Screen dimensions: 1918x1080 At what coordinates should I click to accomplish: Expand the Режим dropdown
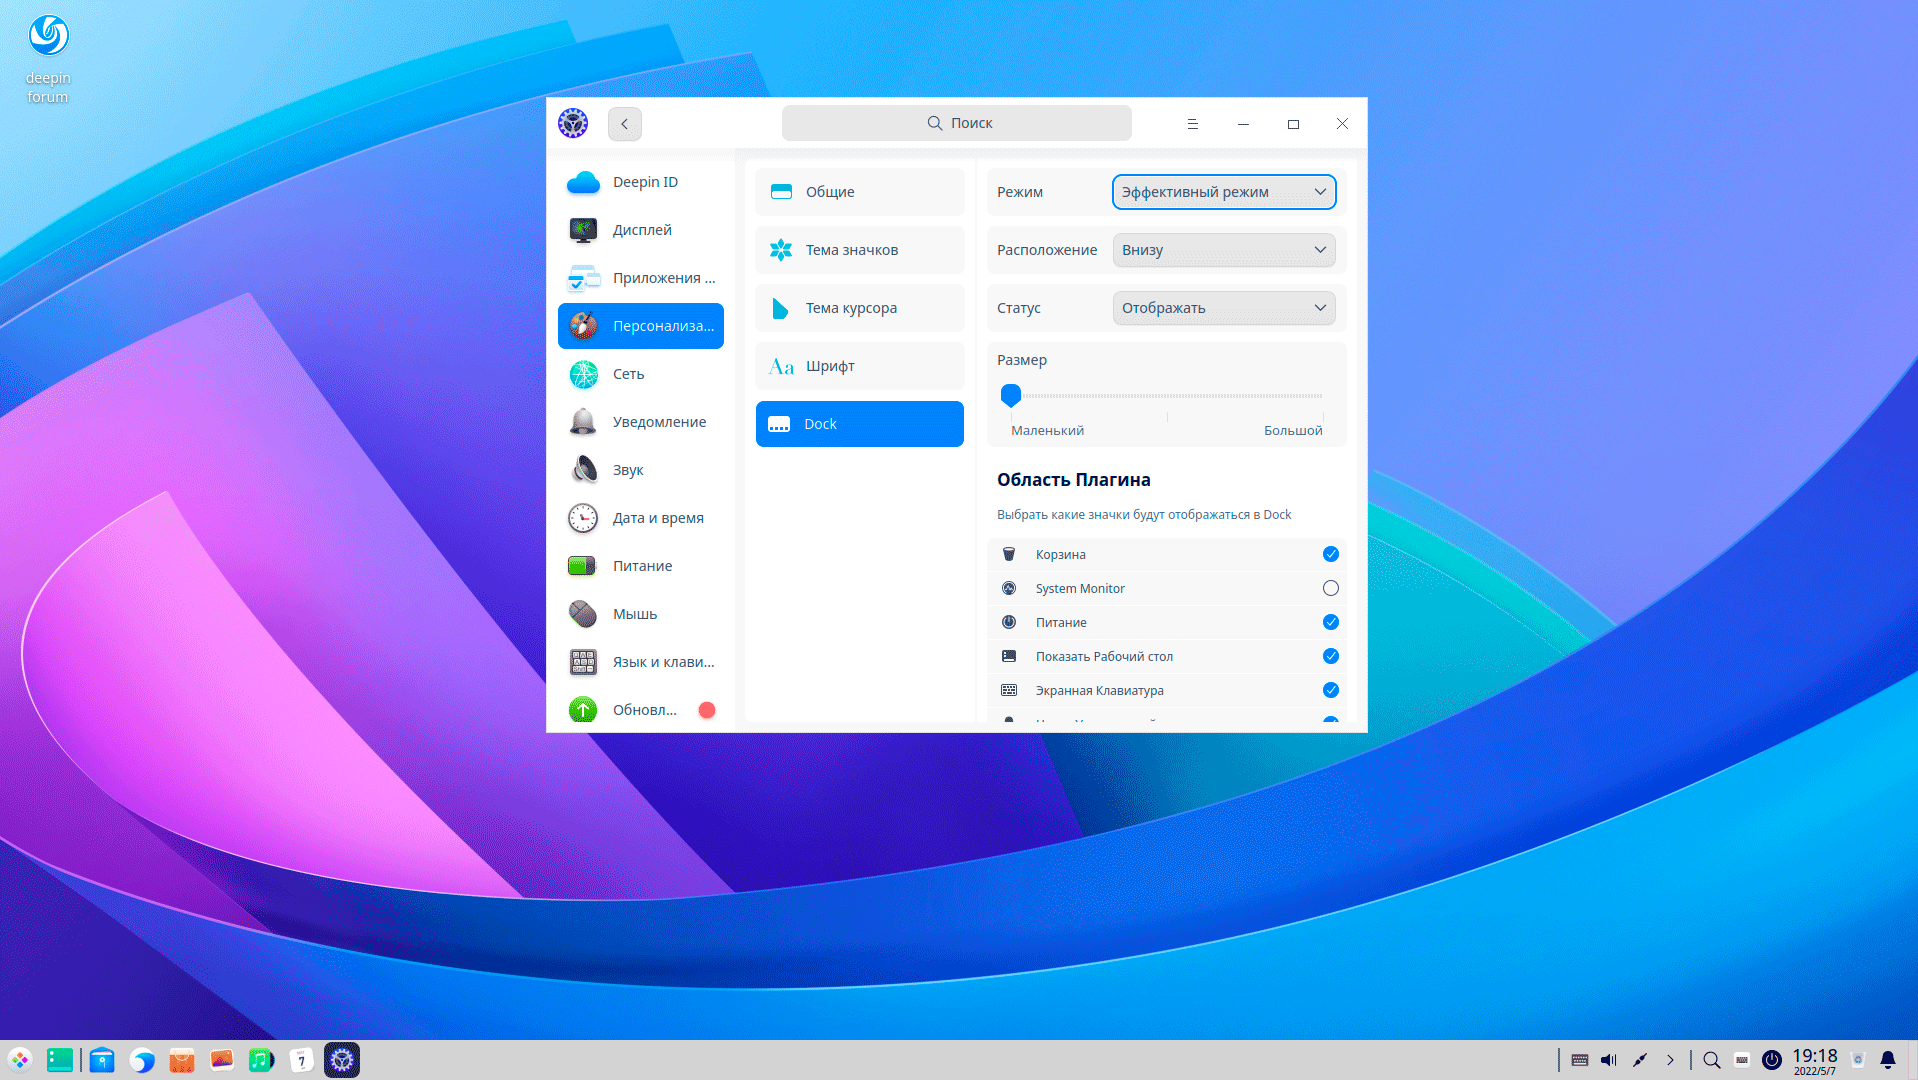(x=1223, y=192)
